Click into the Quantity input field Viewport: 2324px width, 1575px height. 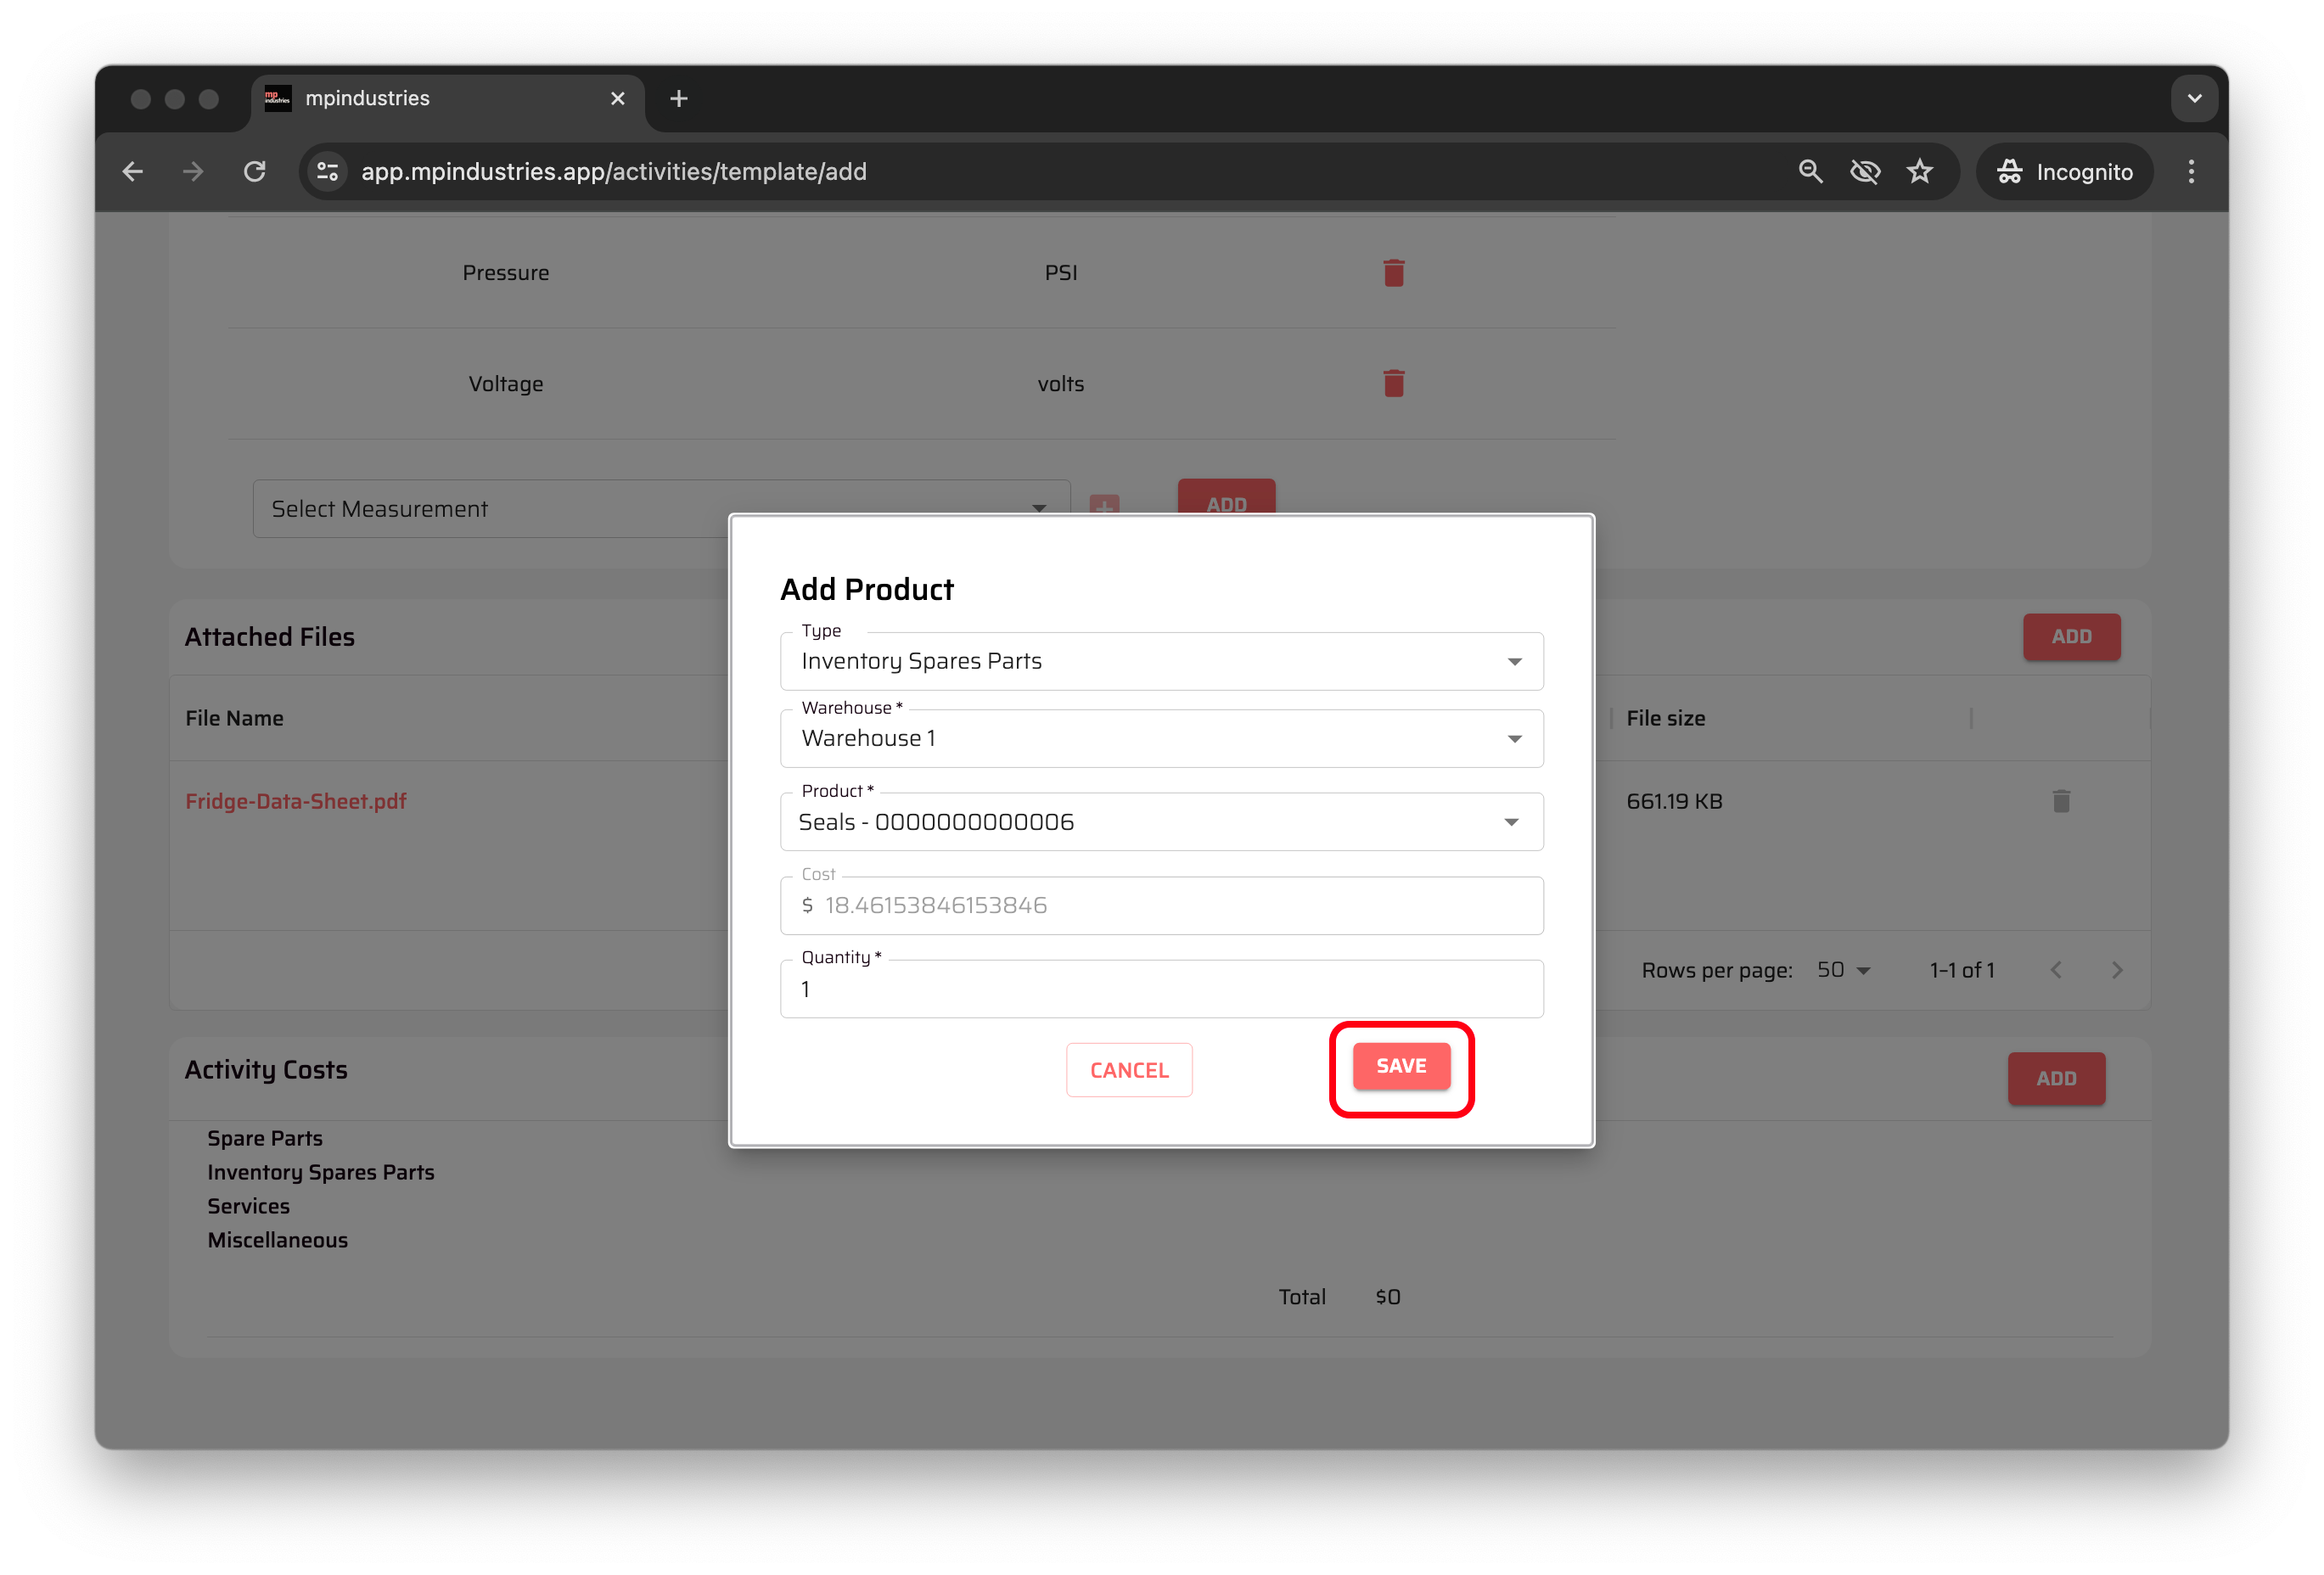pos(1160,989)
